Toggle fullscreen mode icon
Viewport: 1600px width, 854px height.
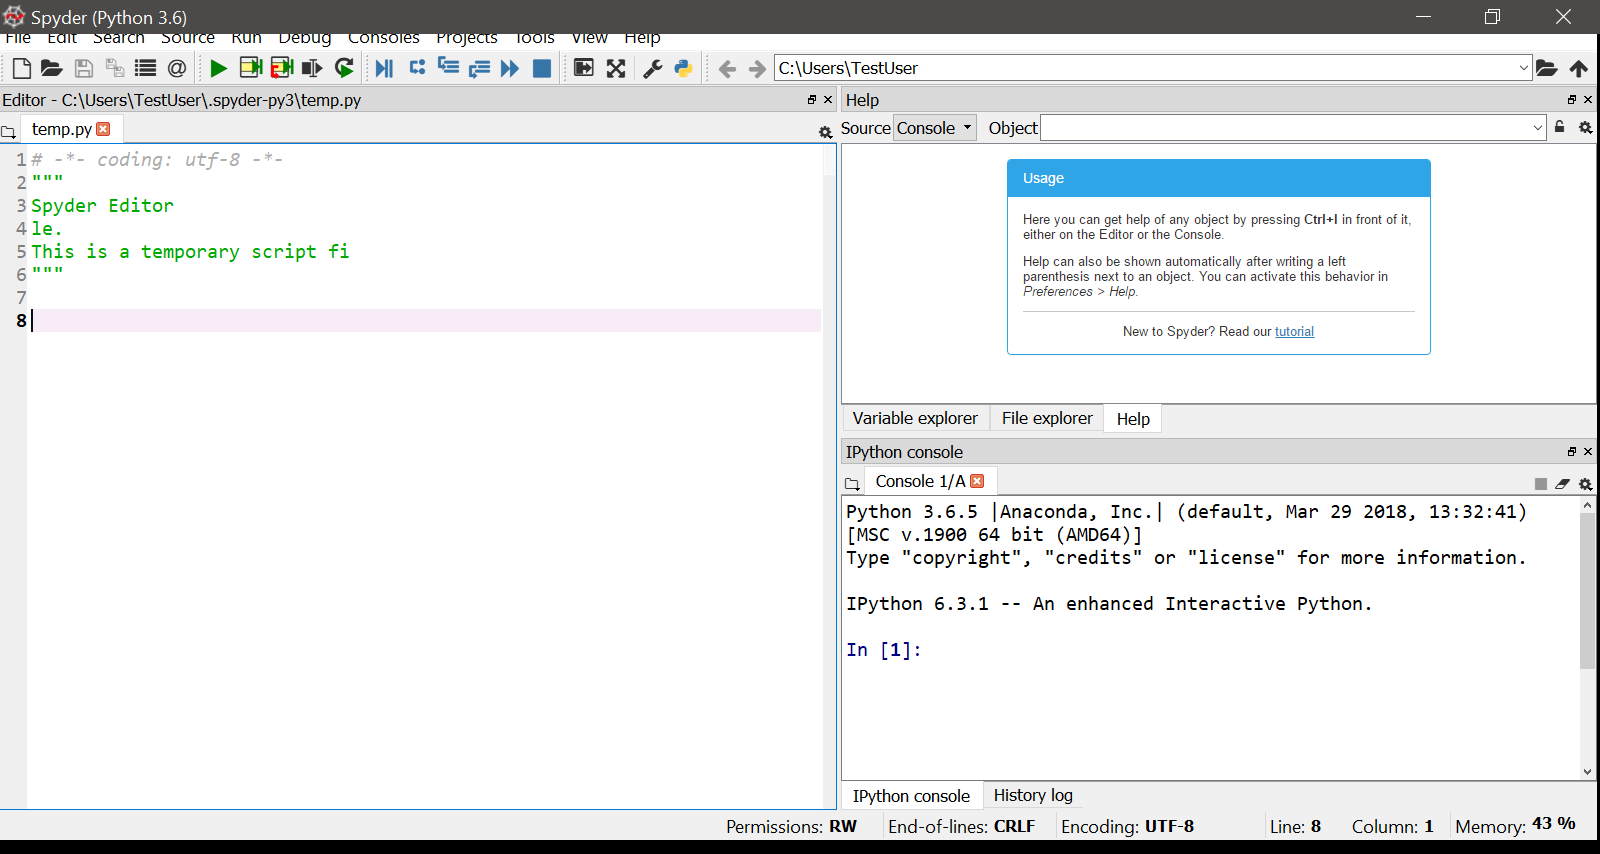[x=616, y=68]
